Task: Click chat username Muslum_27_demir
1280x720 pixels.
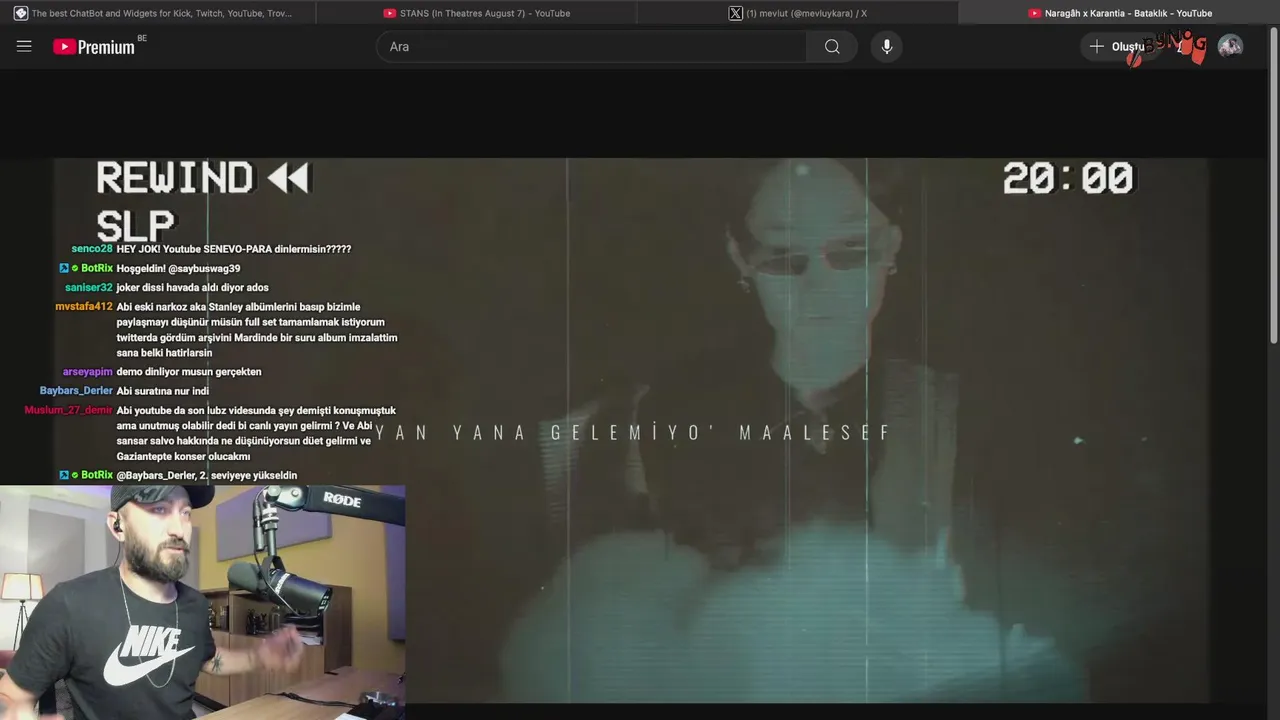Action: pyautogui.click(x=68, y=411)
